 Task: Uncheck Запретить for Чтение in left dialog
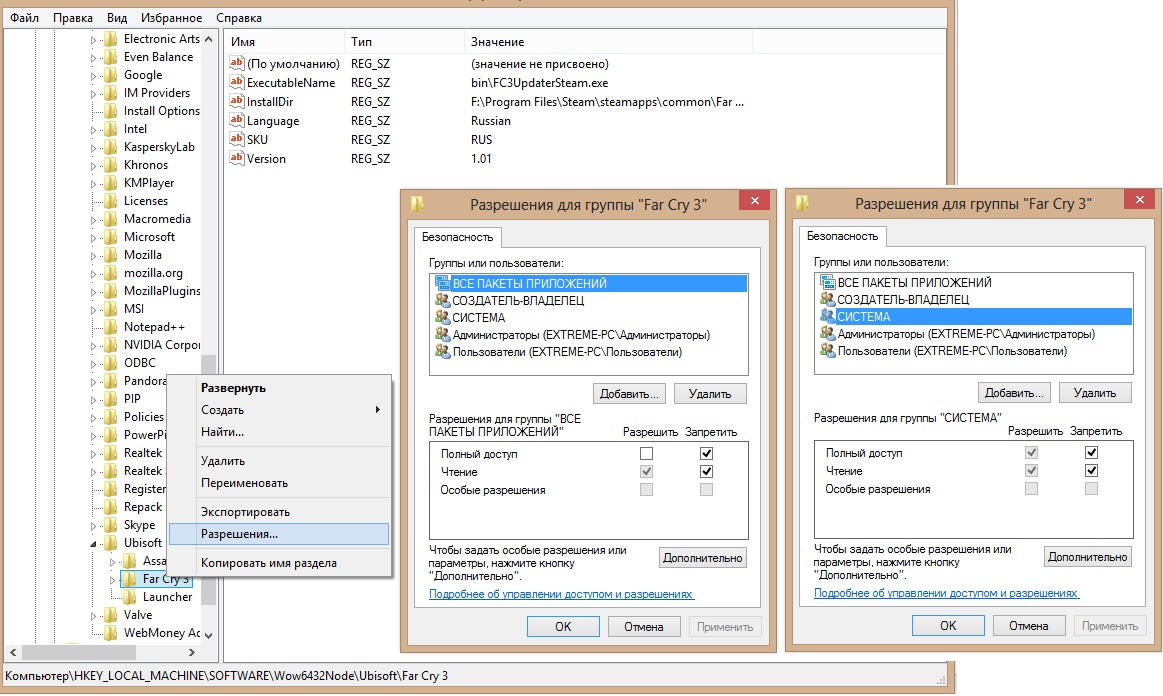707,472
